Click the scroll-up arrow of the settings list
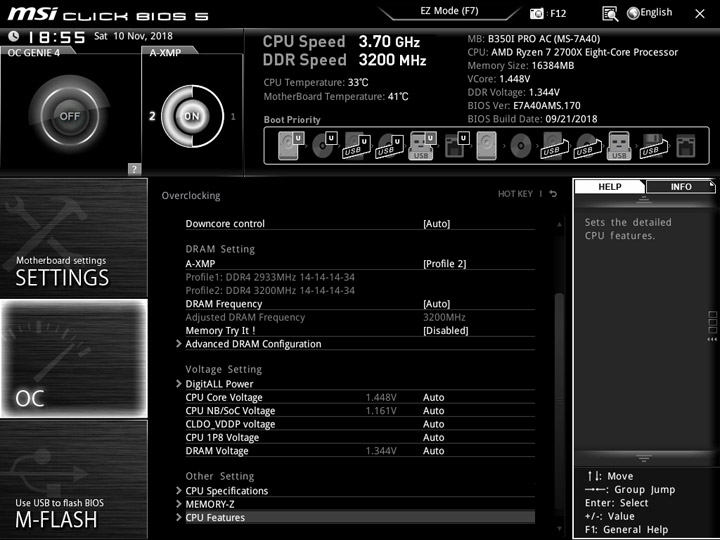The width and height of the screenshot is (720, 540). point(559,225)
